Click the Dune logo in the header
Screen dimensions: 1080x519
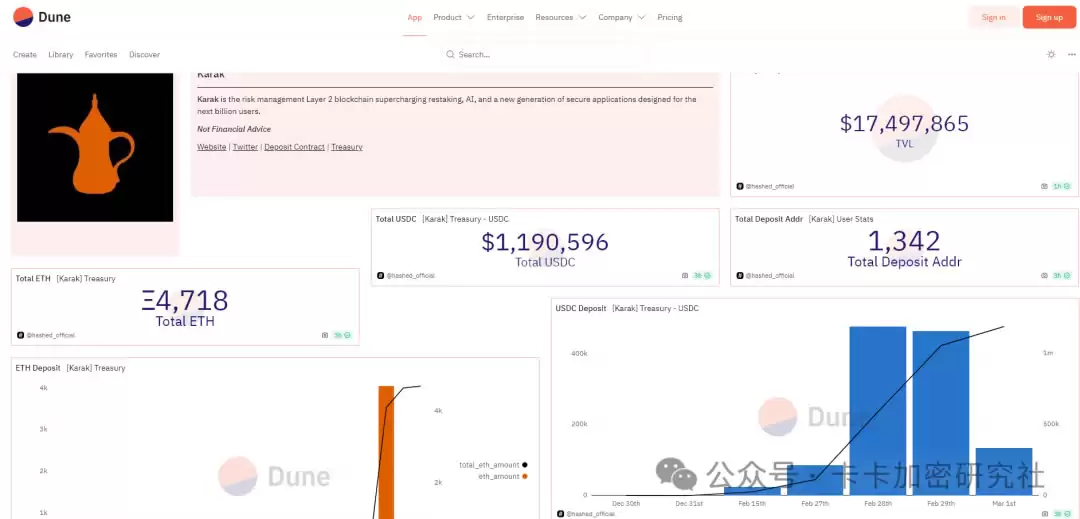click(x=42, y=17)
